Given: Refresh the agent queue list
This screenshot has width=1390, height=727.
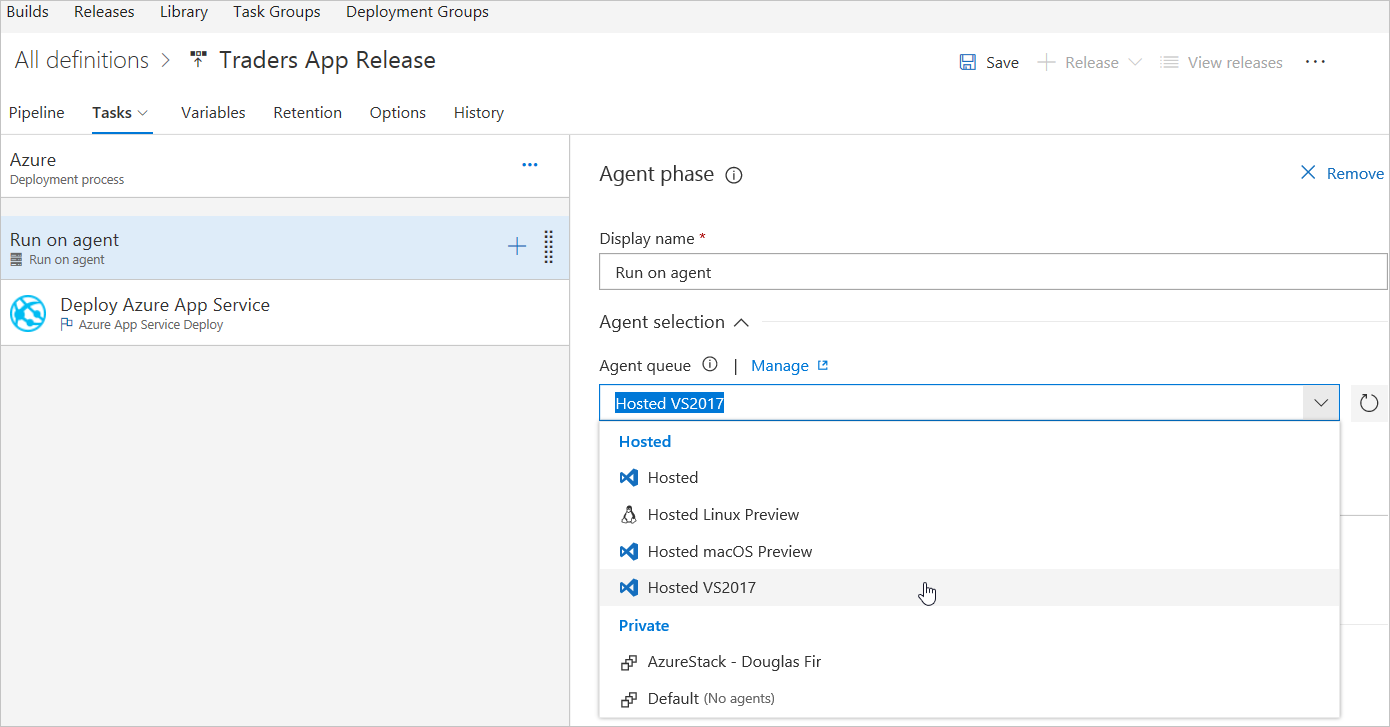Looking at the screenshot, I should click(x=1369, y=403).
